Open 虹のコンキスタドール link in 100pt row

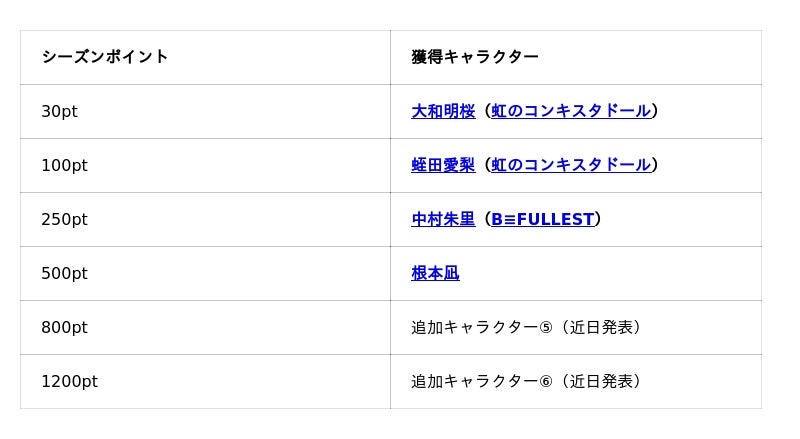[571, 165]
